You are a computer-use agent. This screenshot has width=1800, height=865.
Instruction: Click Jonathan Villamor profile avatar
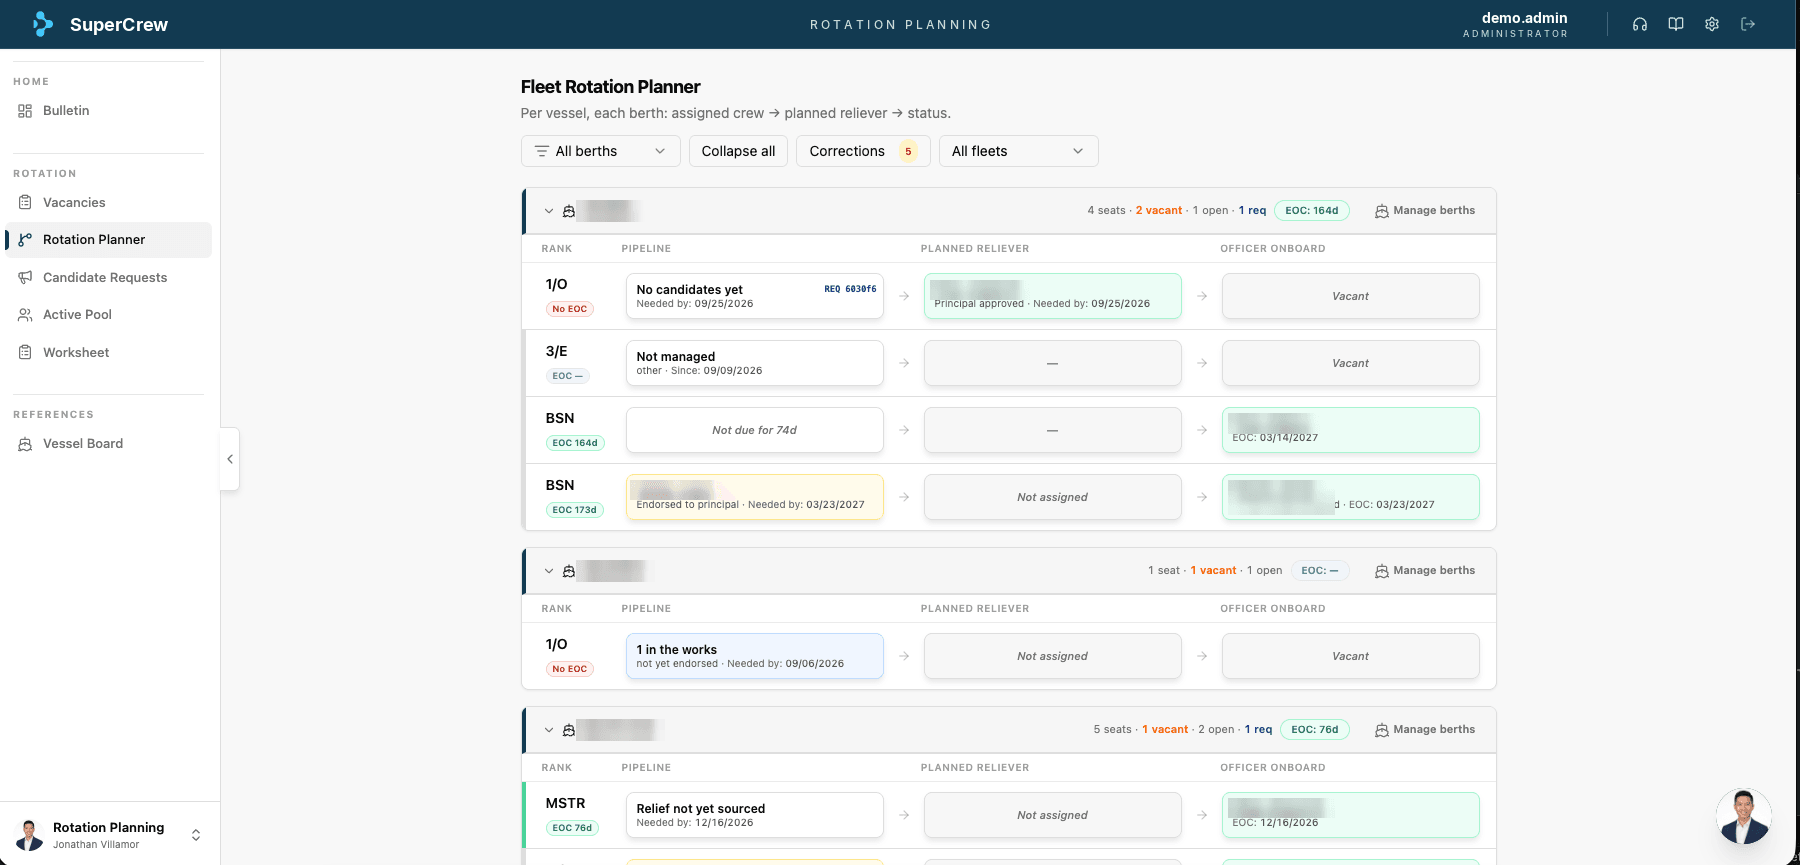pos(29,835)
